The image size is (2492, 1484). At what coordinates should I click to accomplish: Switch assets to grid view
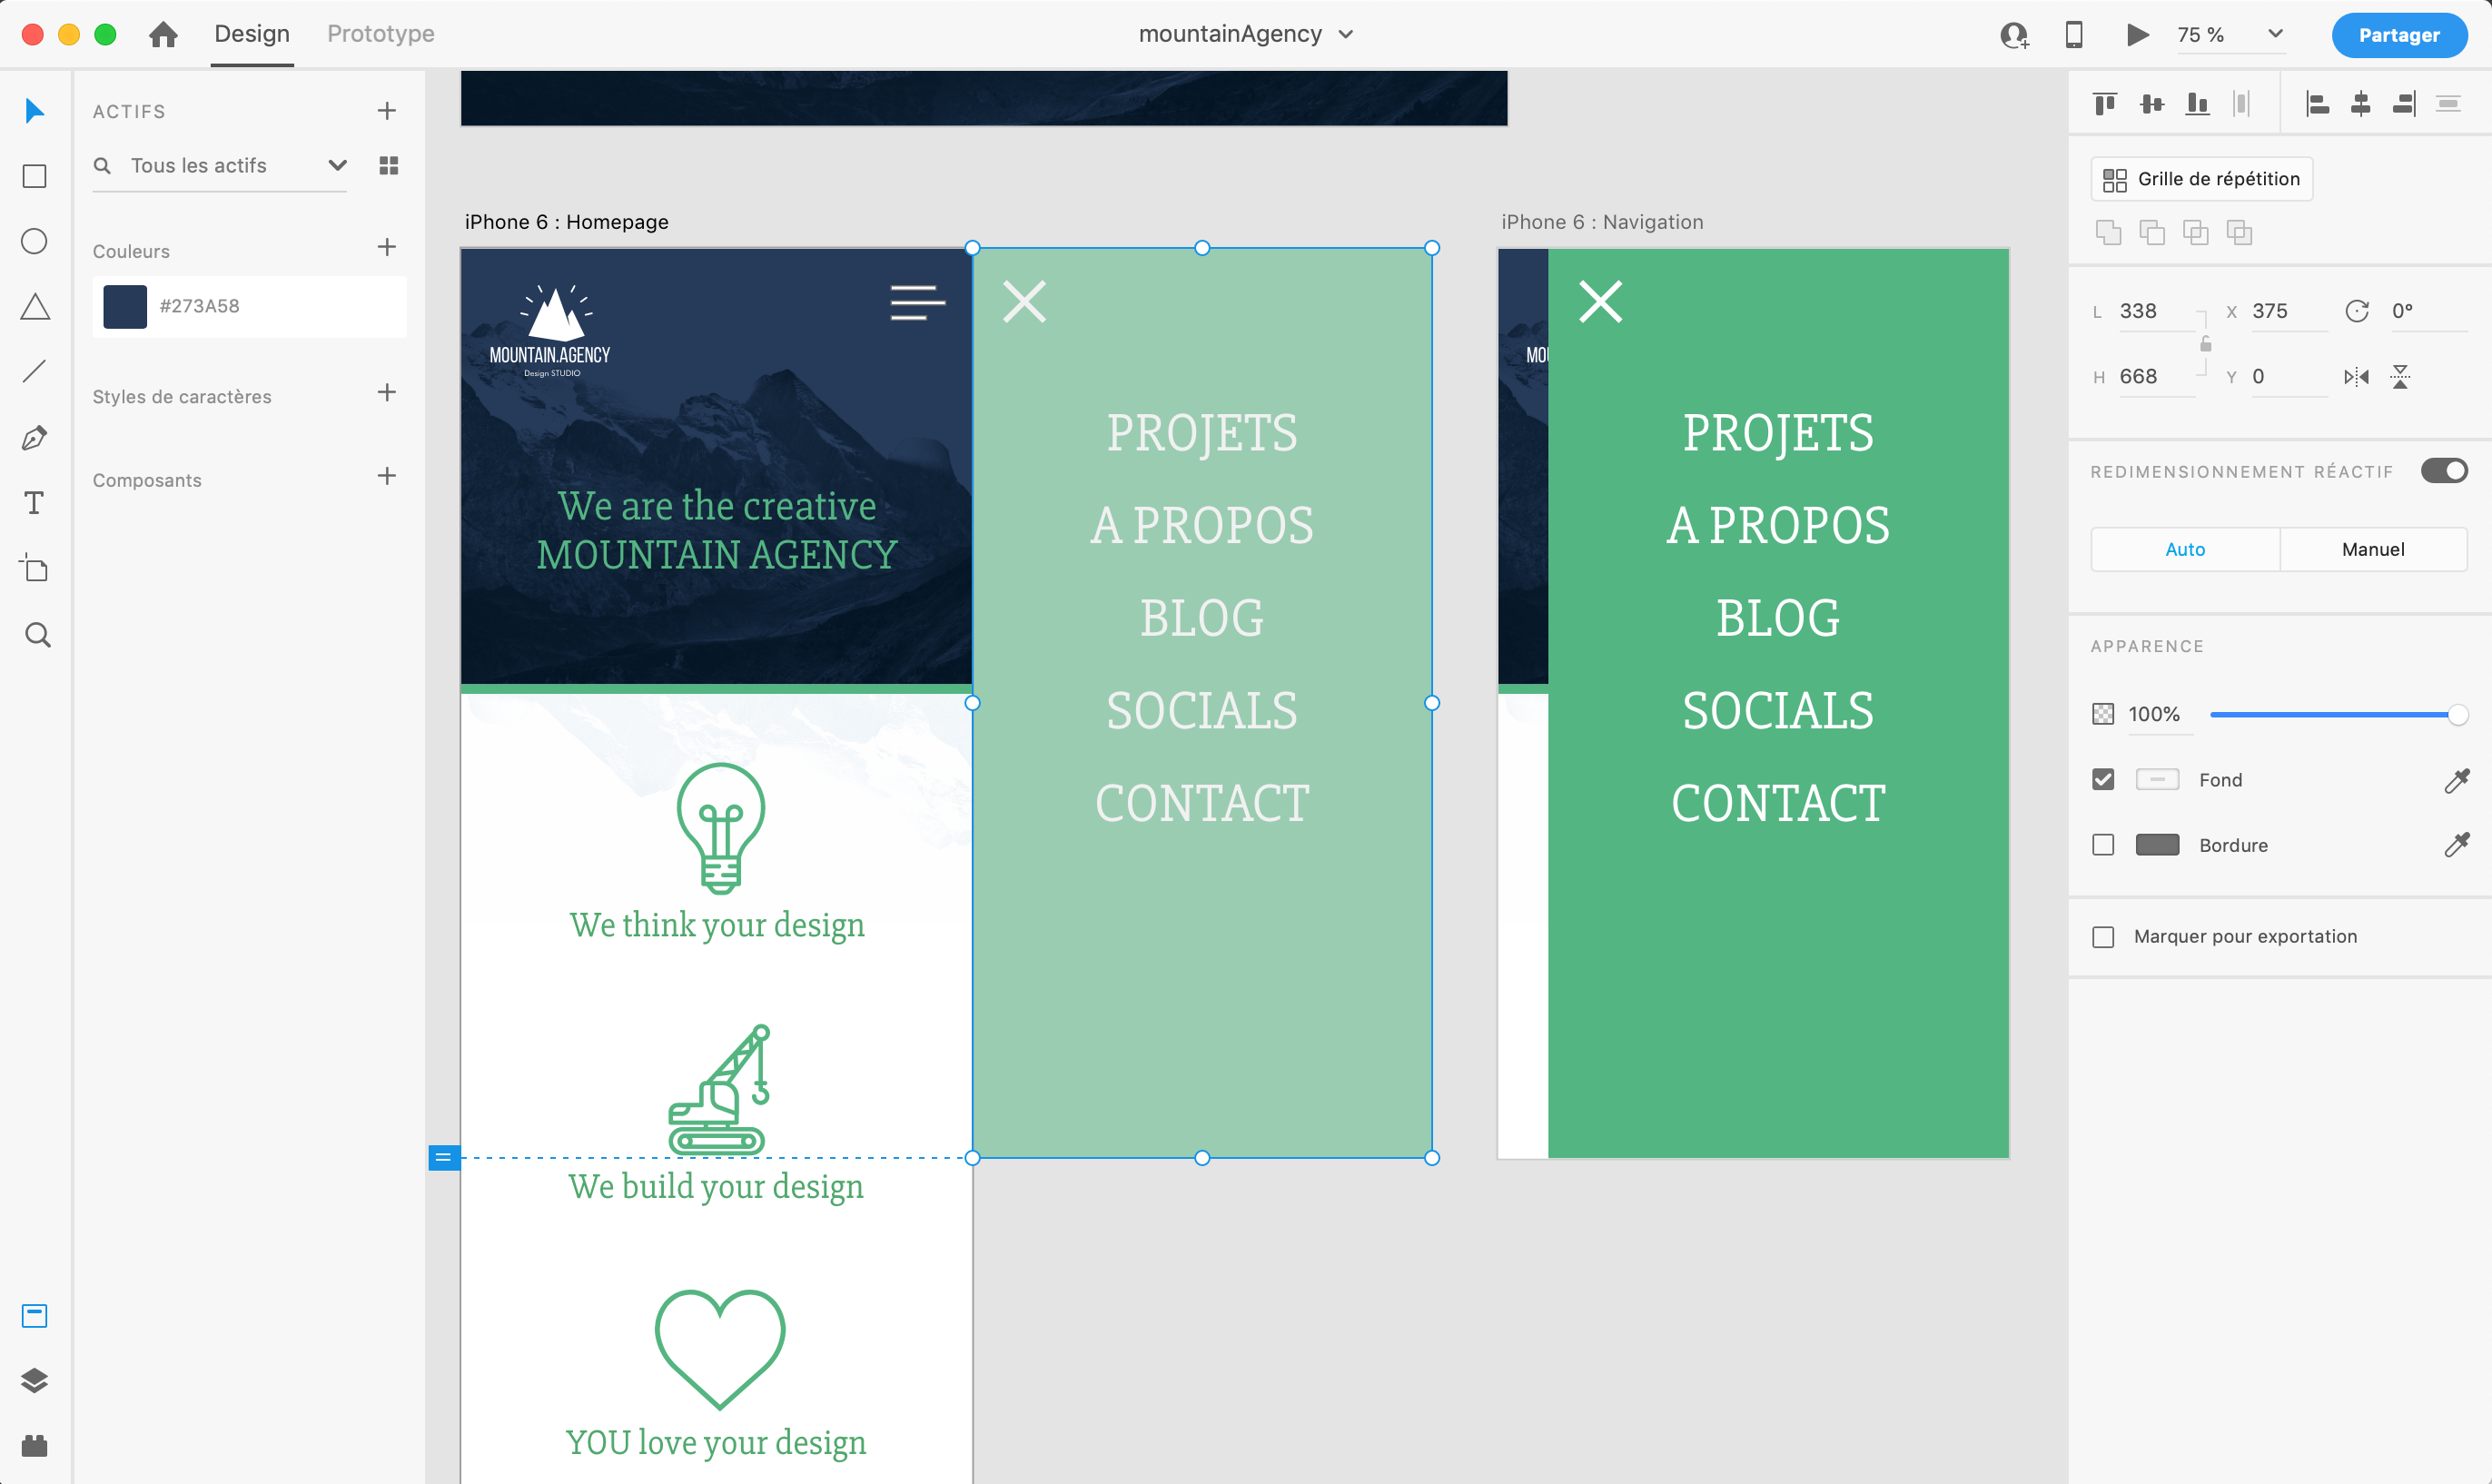[x=389, y=166]
